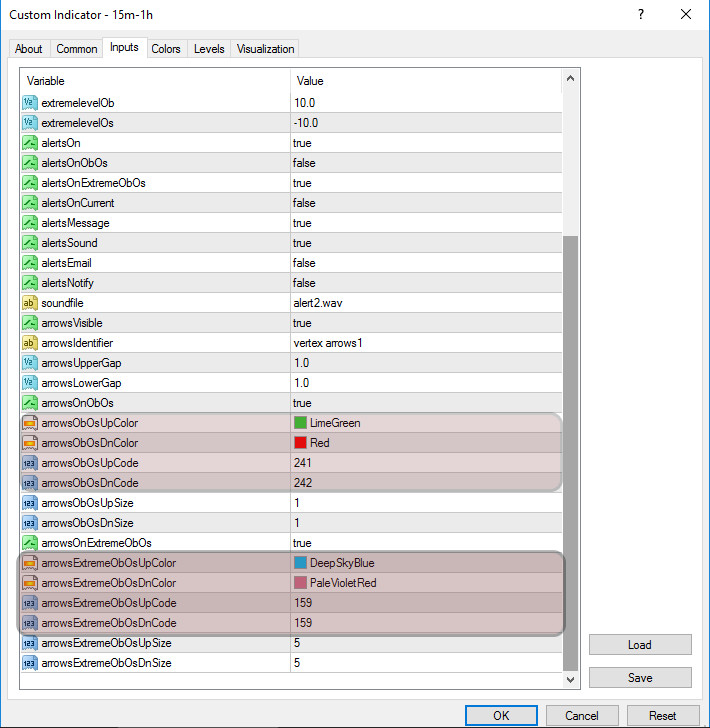Viewport: 710px width, 728px height.
Task: Switch to the Colors tab
Action: point(166,49)
